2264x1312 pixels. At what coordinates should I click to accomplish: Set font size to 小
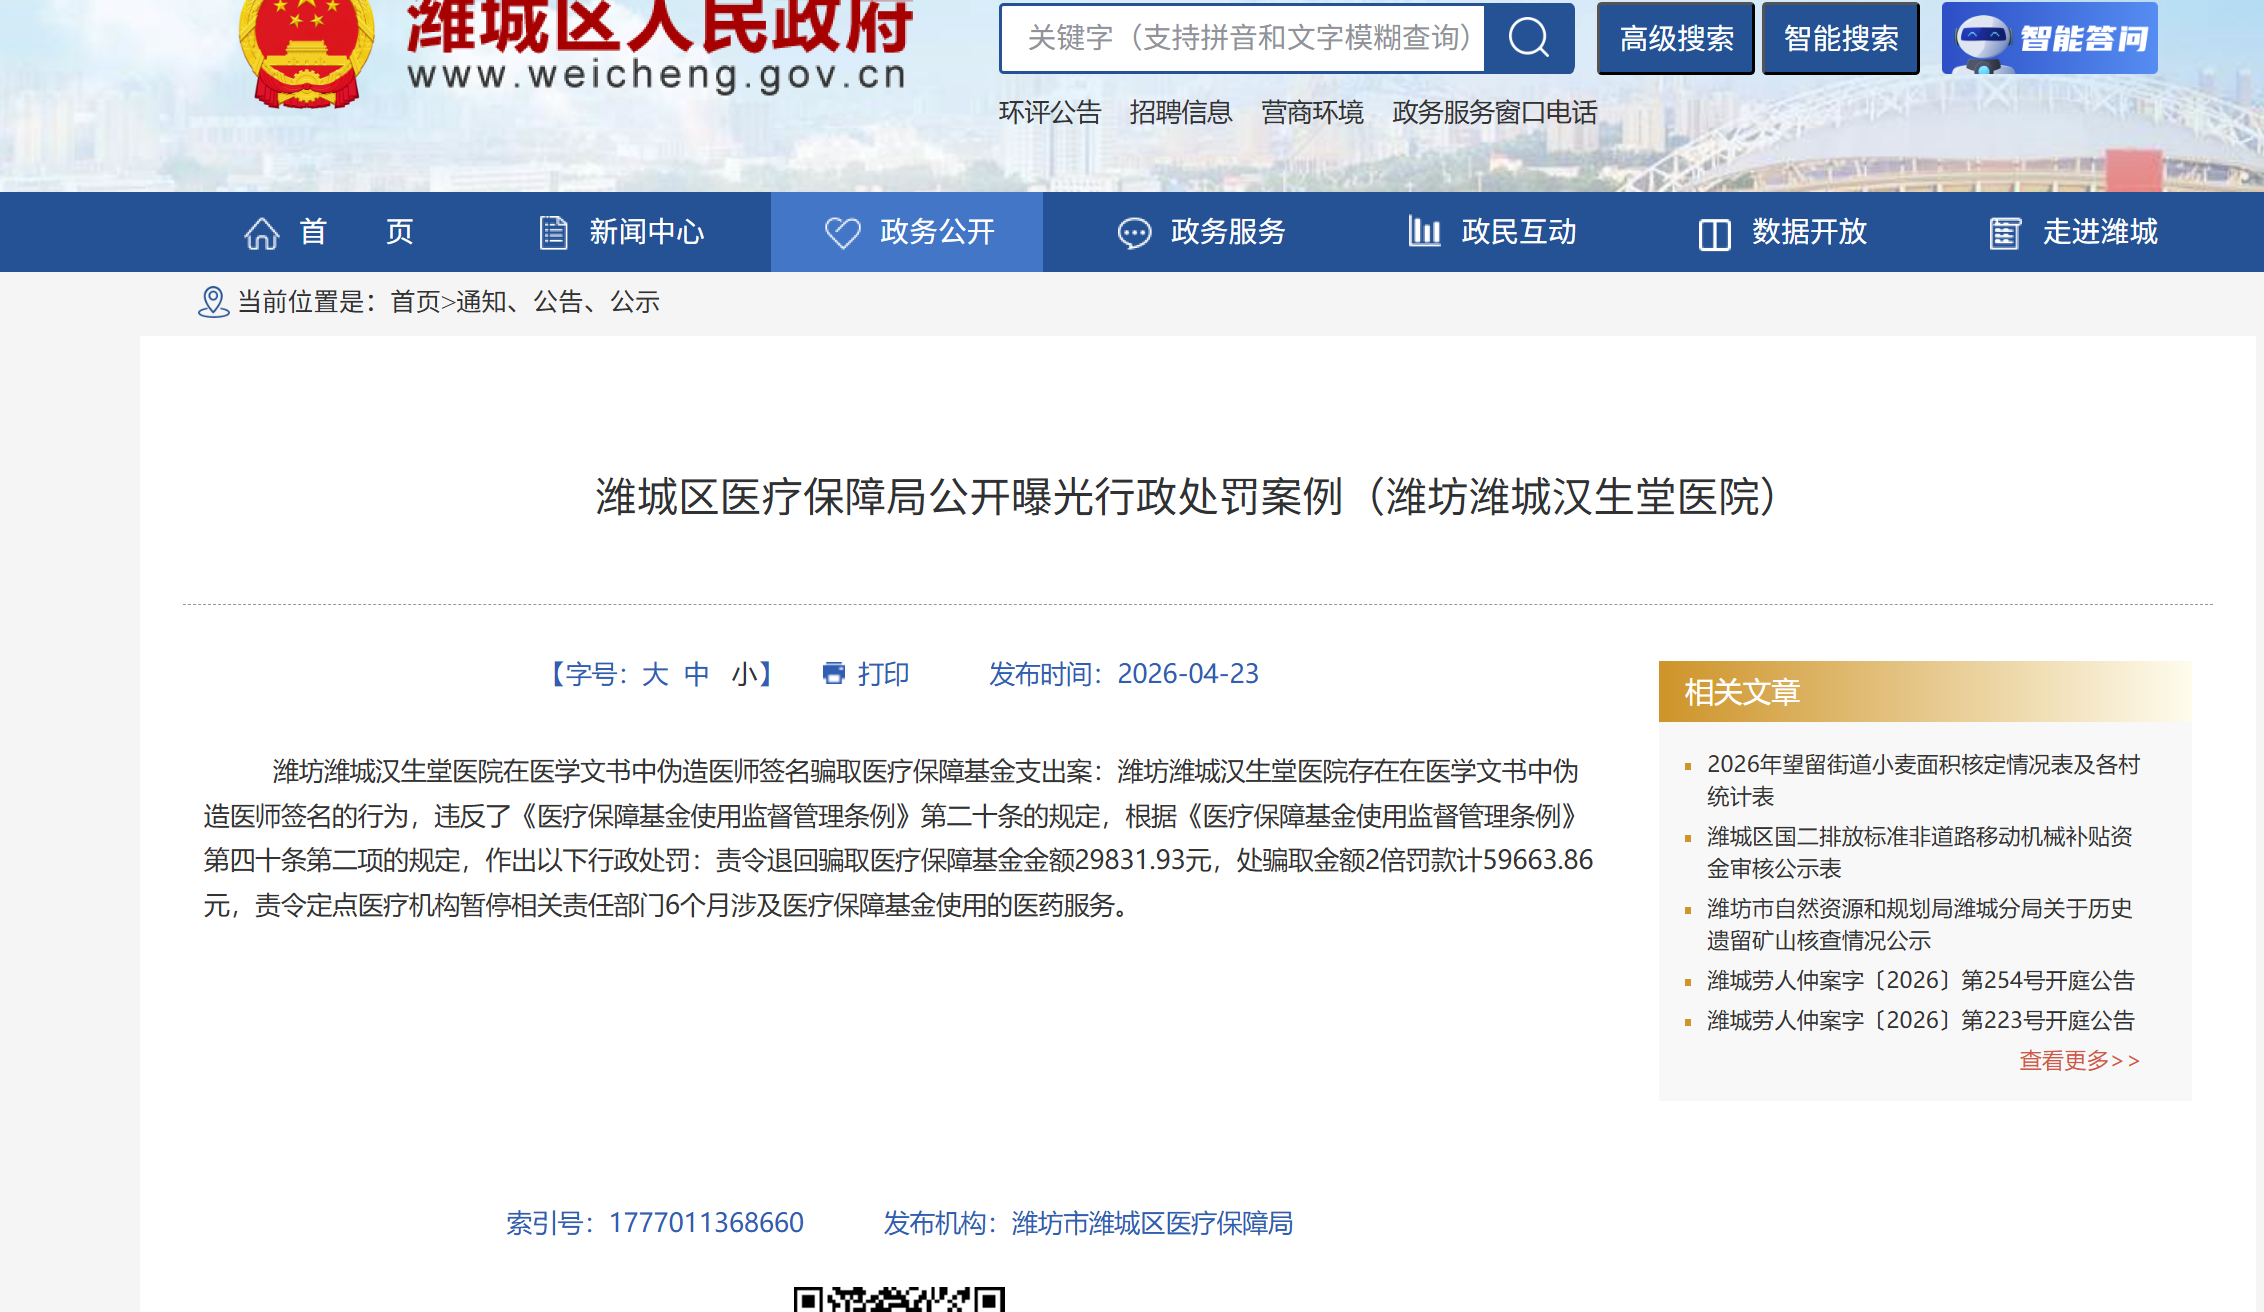[744, 674]
